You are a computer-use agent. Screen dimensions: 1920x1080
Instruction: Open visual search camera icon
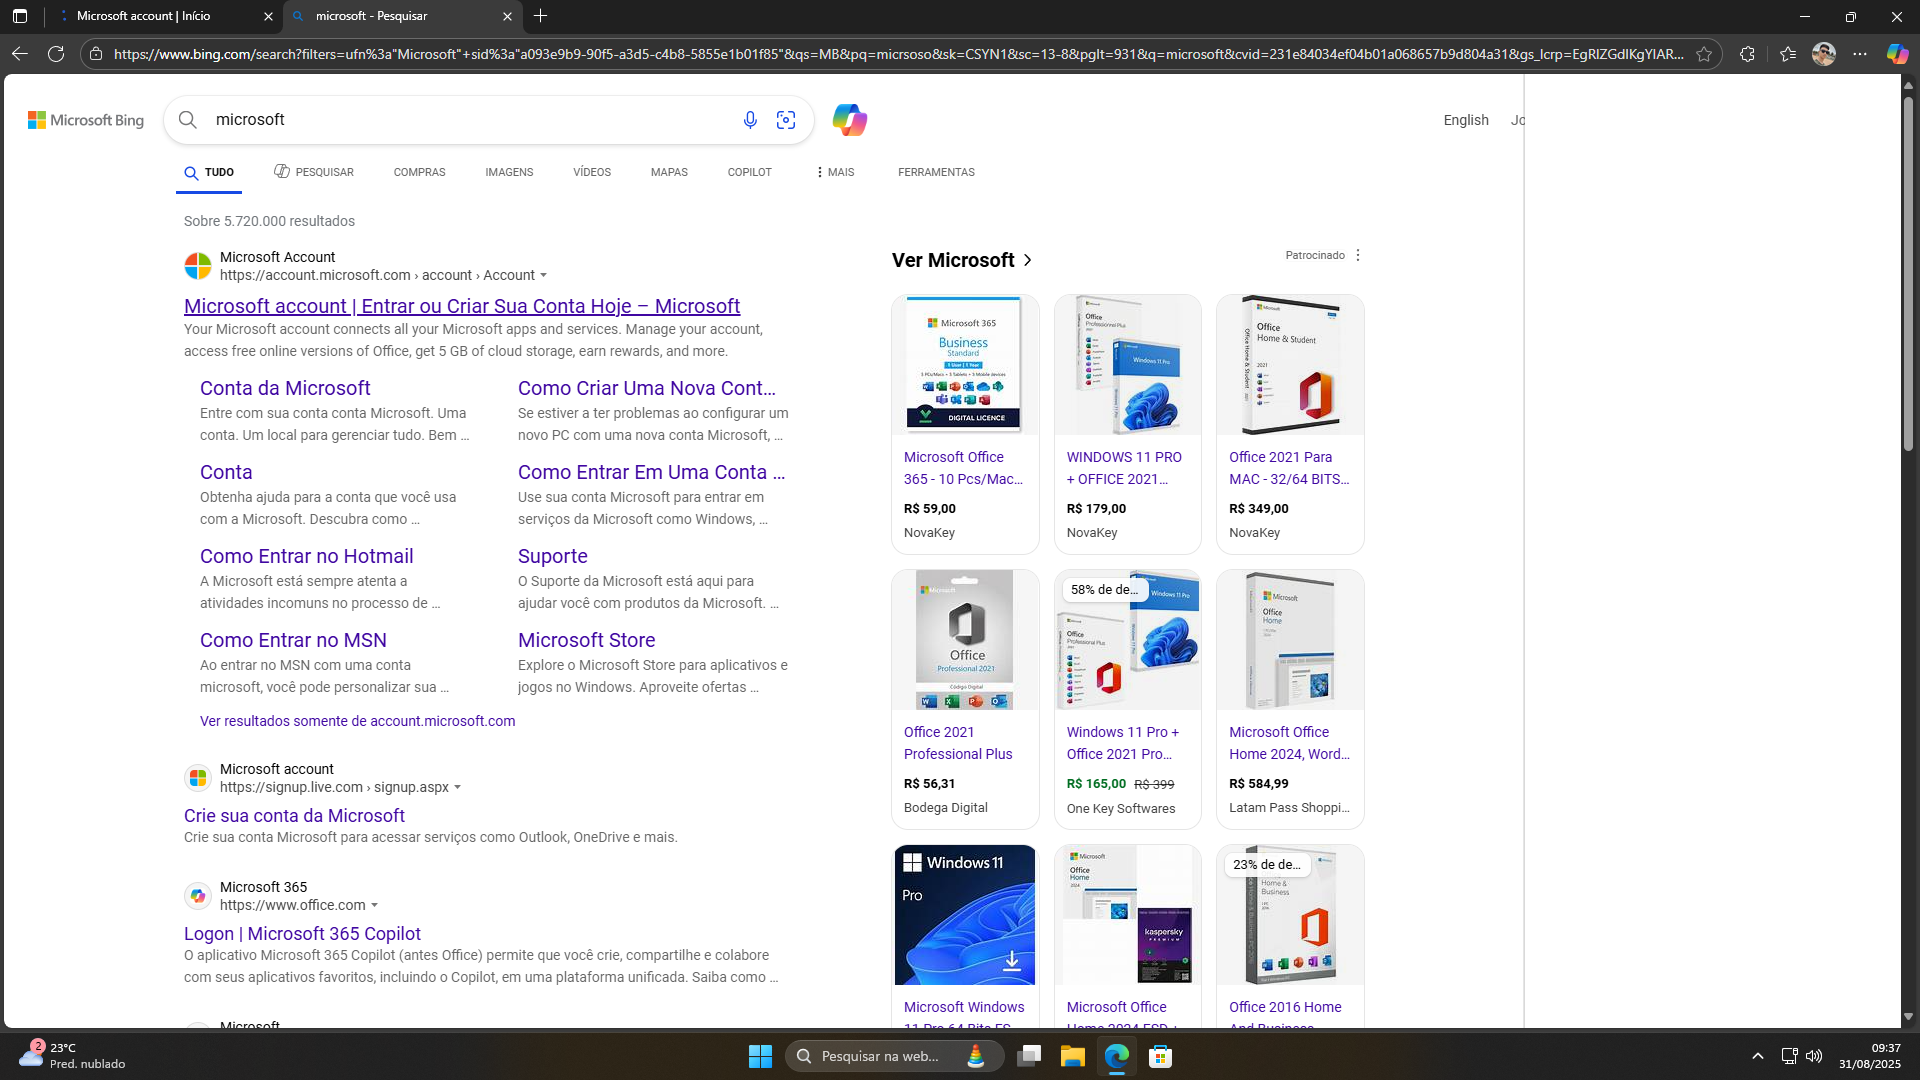point(786,120)
